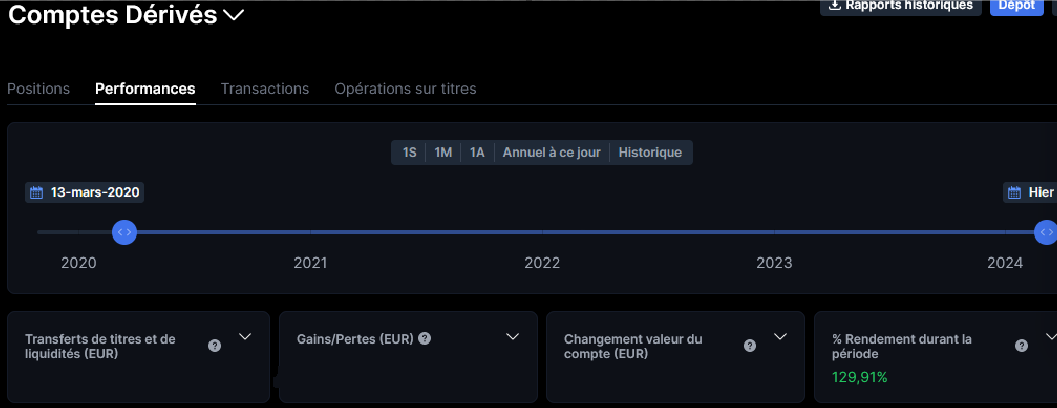The width and height of the screenshot is (1057, 408).
Task: Click help icon for Changement valeur du compte
Action: click(750, 346)
